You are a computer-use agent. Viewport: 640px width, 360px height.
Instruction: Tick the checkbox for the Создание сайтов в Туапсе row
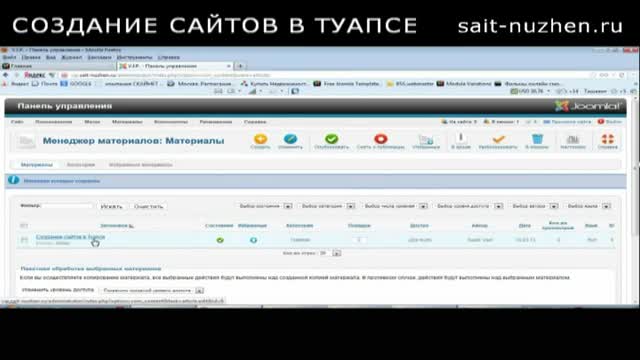24,240
